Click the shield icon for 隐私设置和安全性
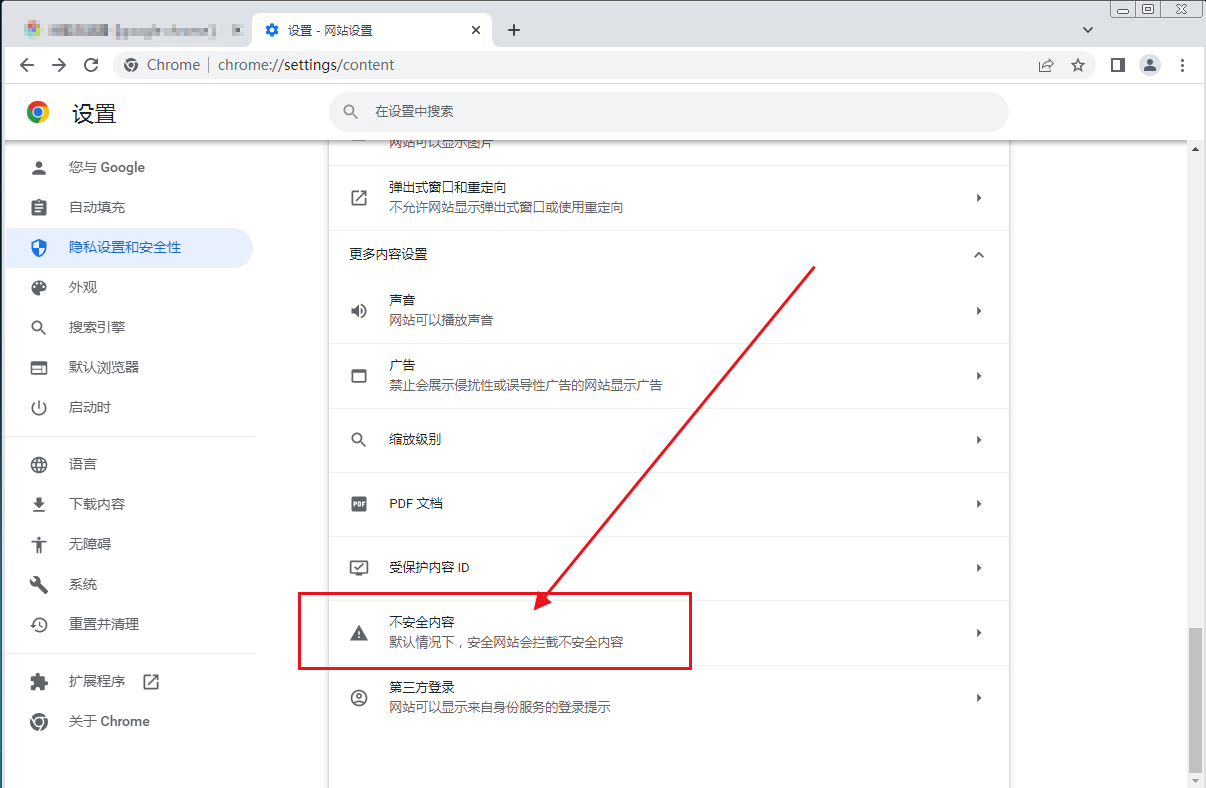The width and height of the screenshot is (1206, 788). tap(39, 247)
